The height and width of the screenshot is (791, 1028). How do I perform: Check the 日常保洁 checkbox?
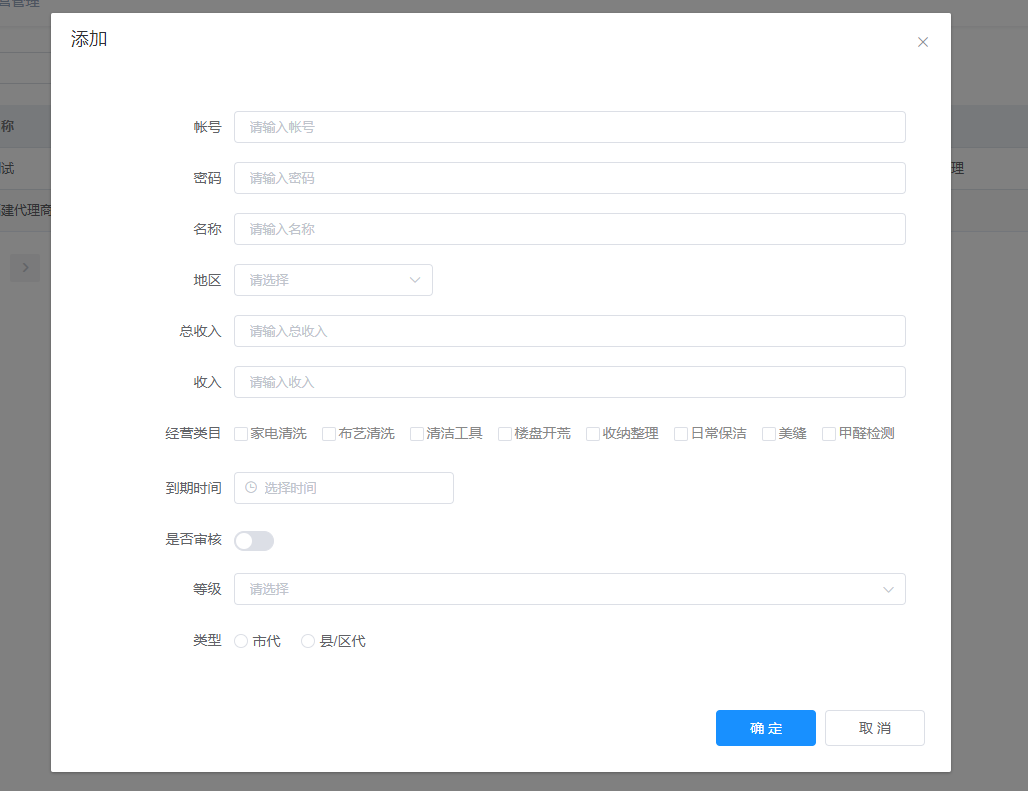(x=681, y=434)
